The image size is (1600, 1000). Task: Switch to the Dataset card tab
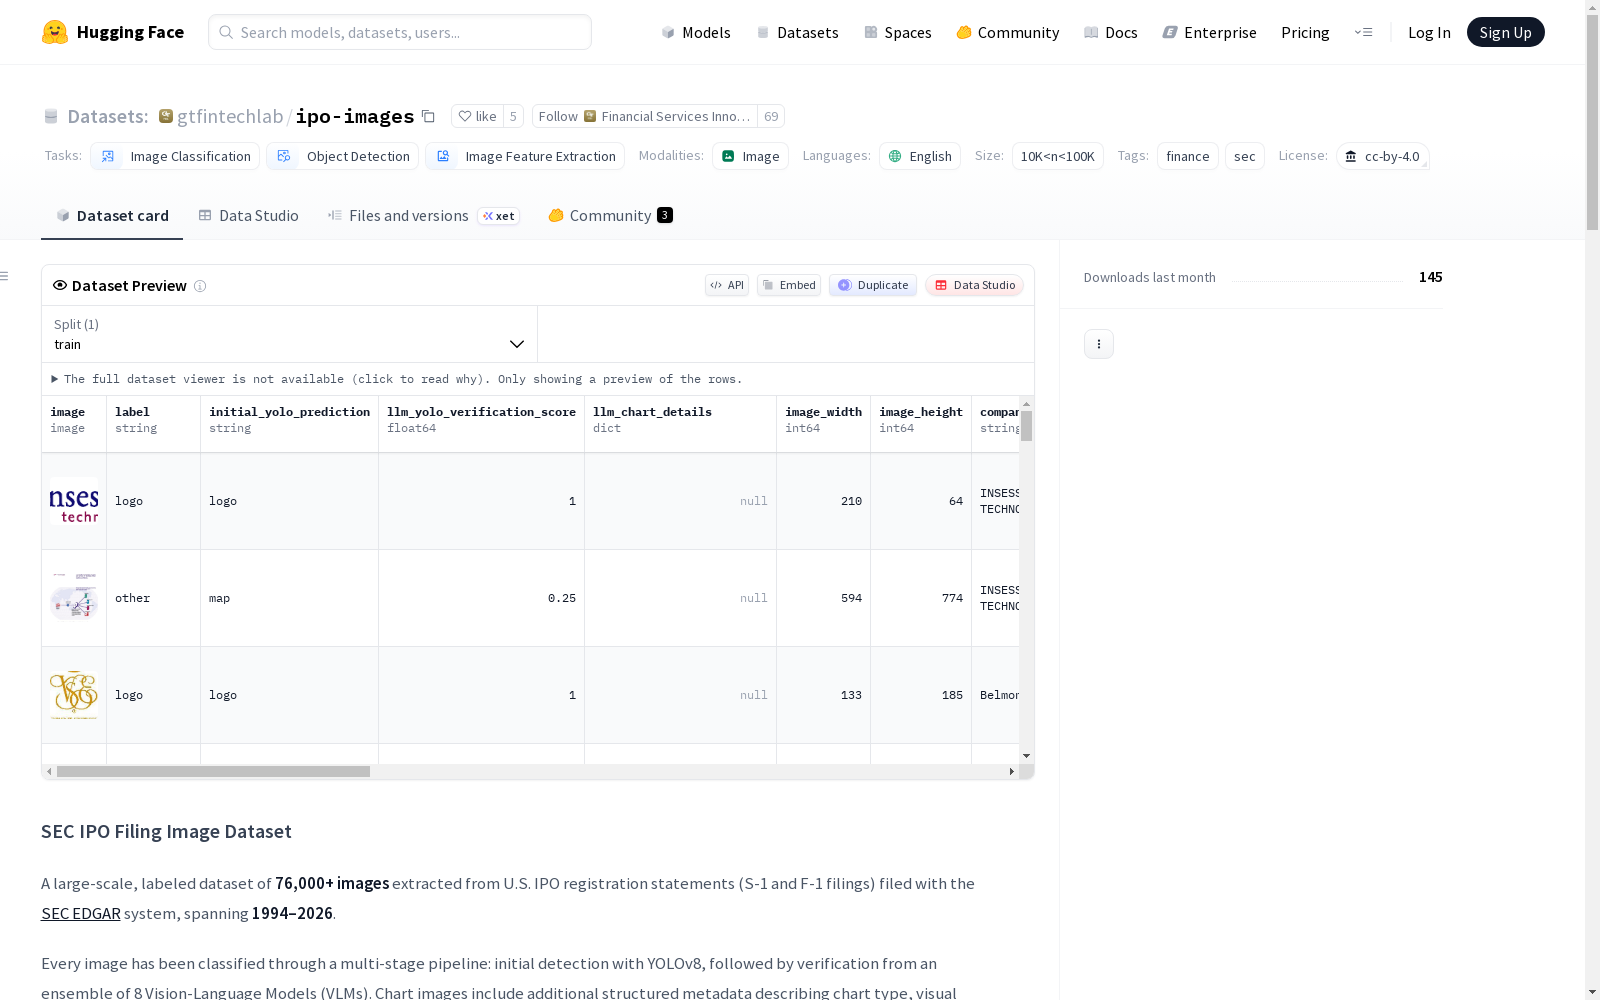pos(112,216)
